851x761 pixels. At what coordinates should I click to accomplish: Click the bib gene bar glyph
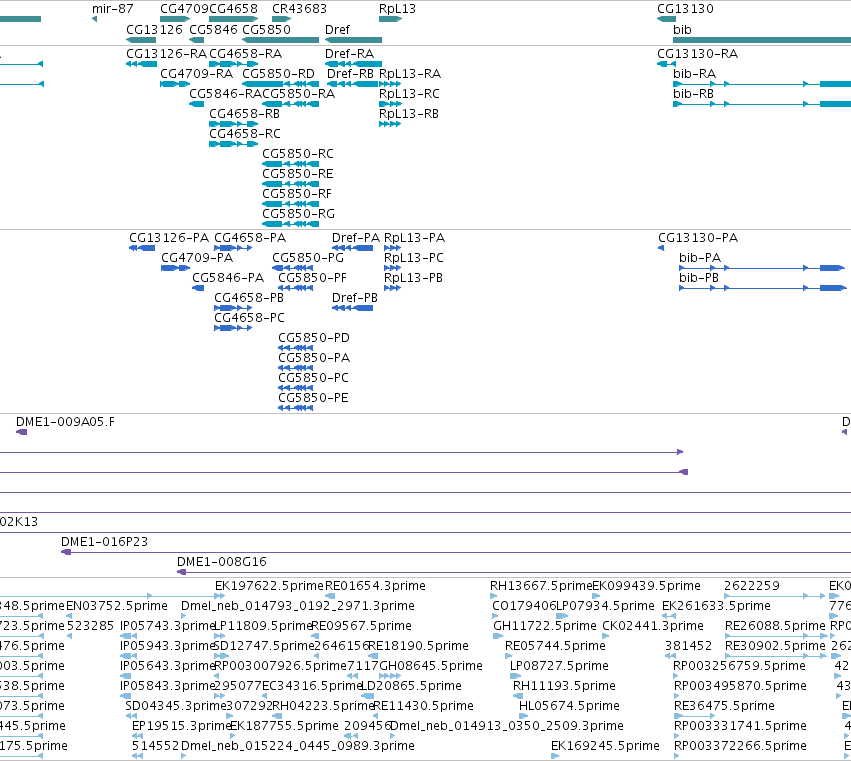pos(762,40)
